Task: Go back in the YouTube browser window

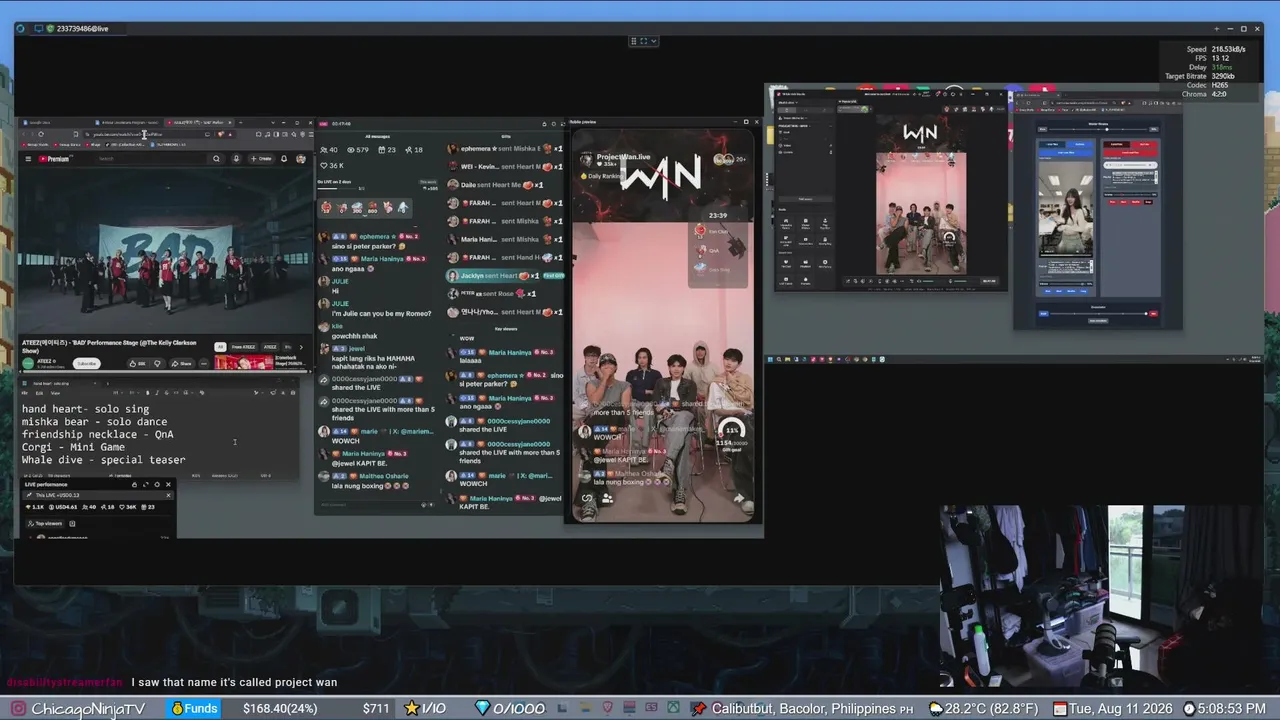Action: point(23,134)
